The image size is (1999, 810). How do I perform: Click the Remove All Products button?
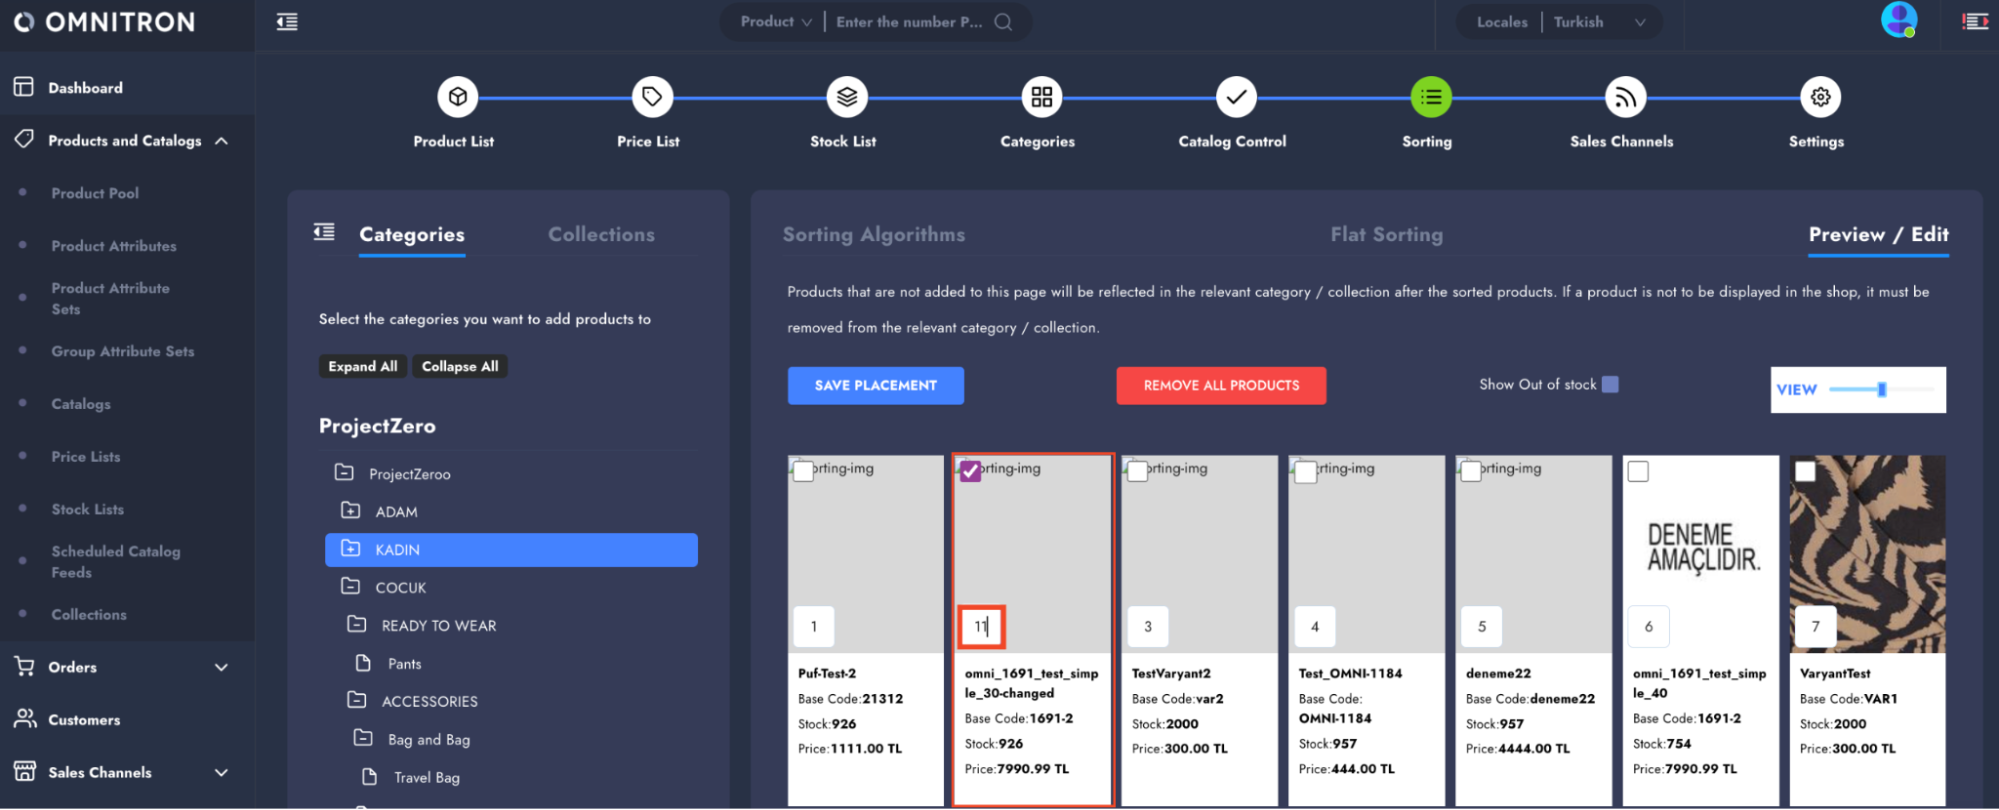tap(1221, 386)
